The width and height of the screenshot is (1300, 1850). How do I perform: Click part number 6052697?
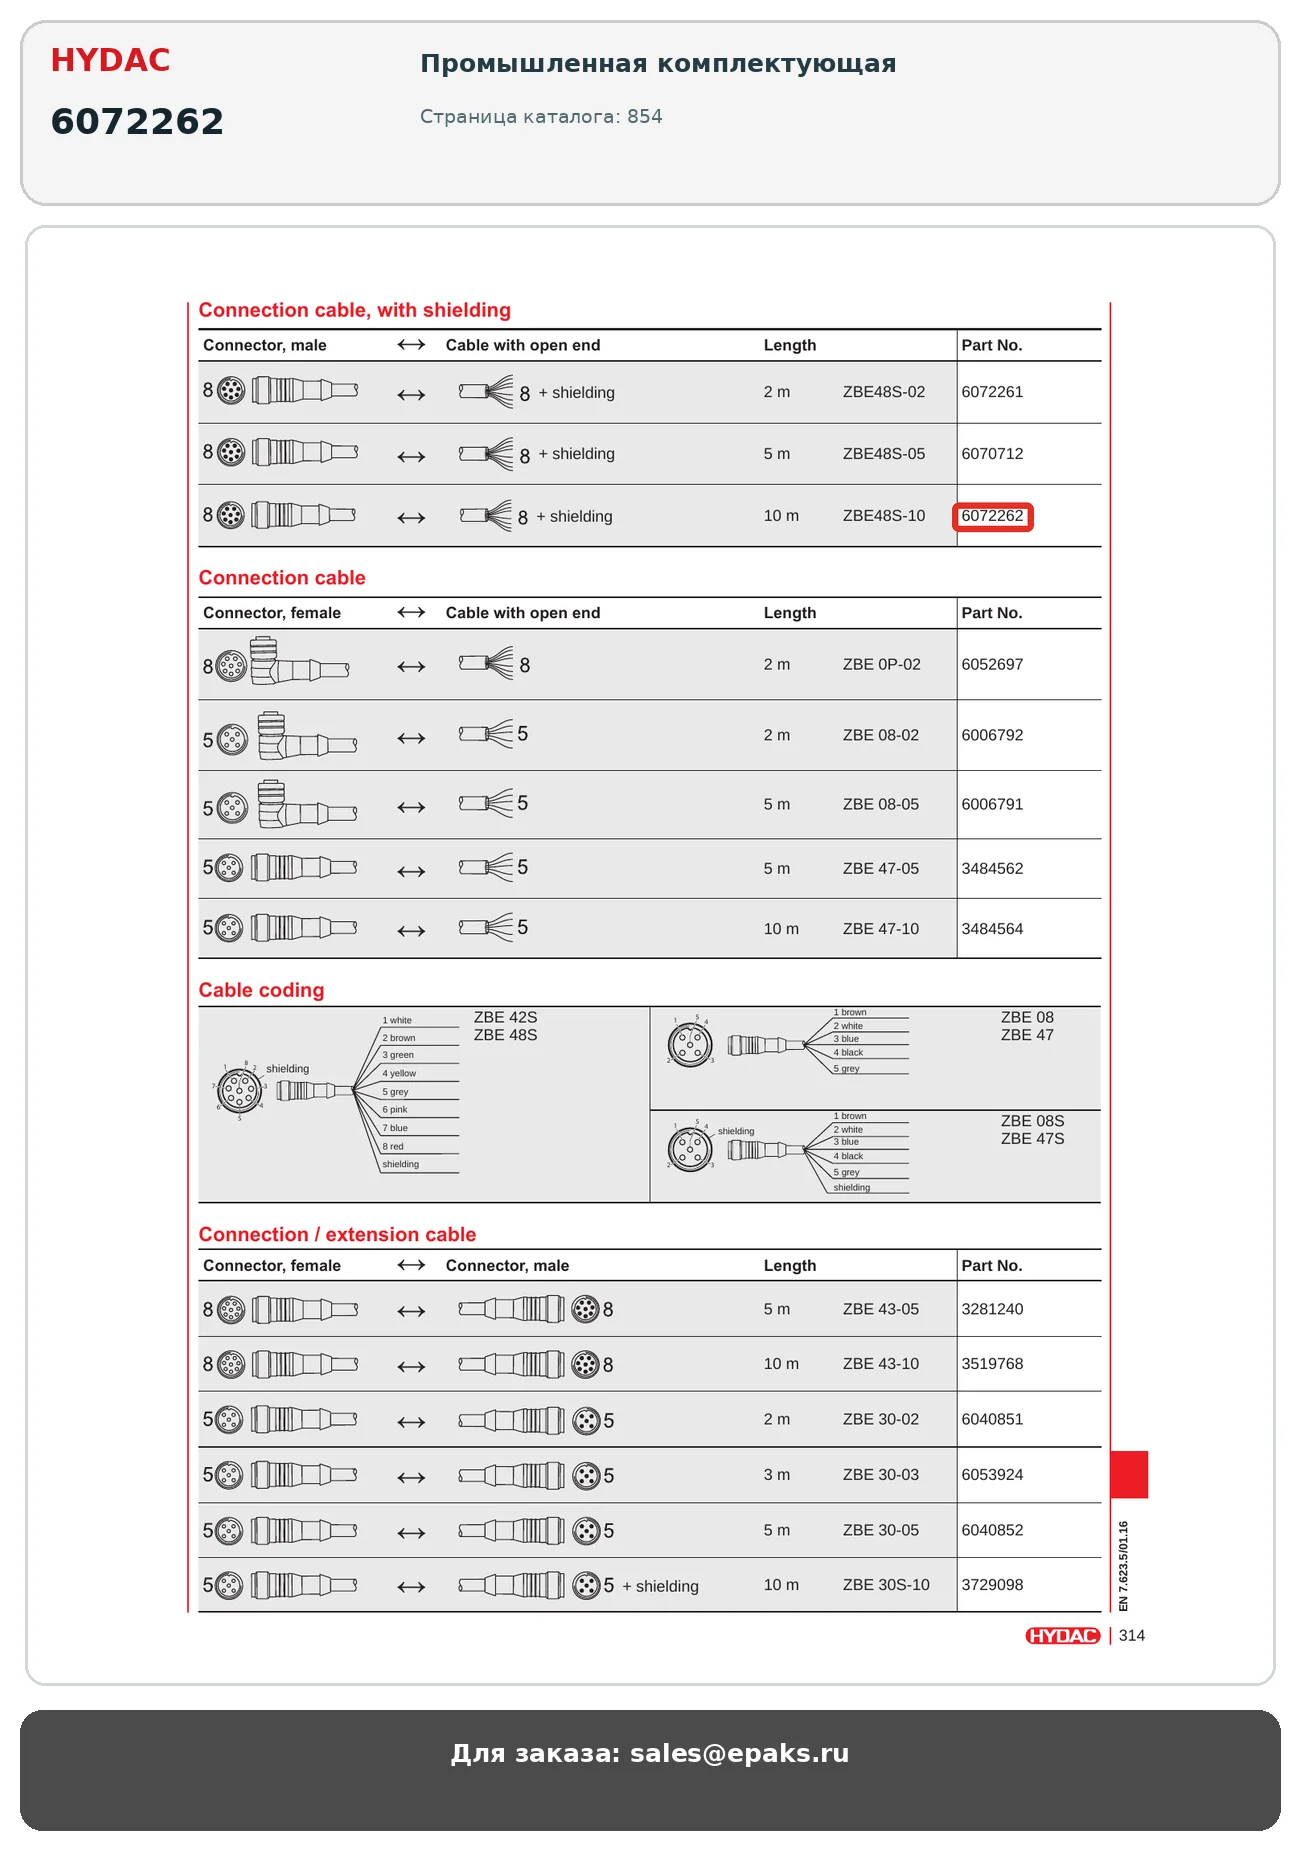(x=992, y=664)
